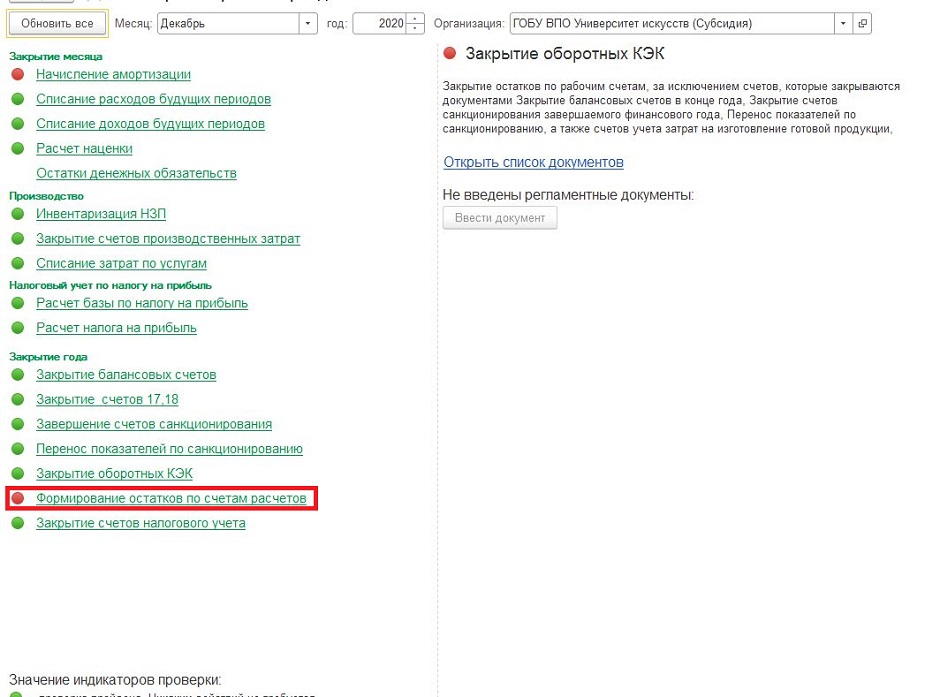Viewport: 940px width, 697px height.
Task: Click into the year 2020 field
Action: [380, 23]
